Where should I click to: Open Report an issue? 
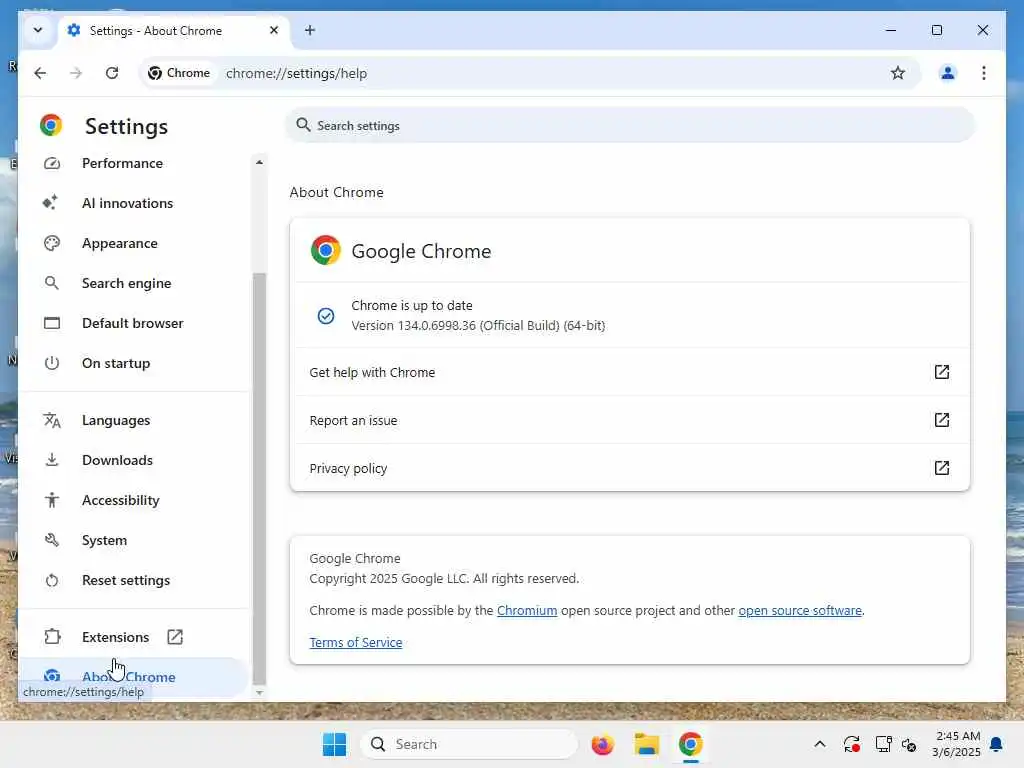pos(629,420)
